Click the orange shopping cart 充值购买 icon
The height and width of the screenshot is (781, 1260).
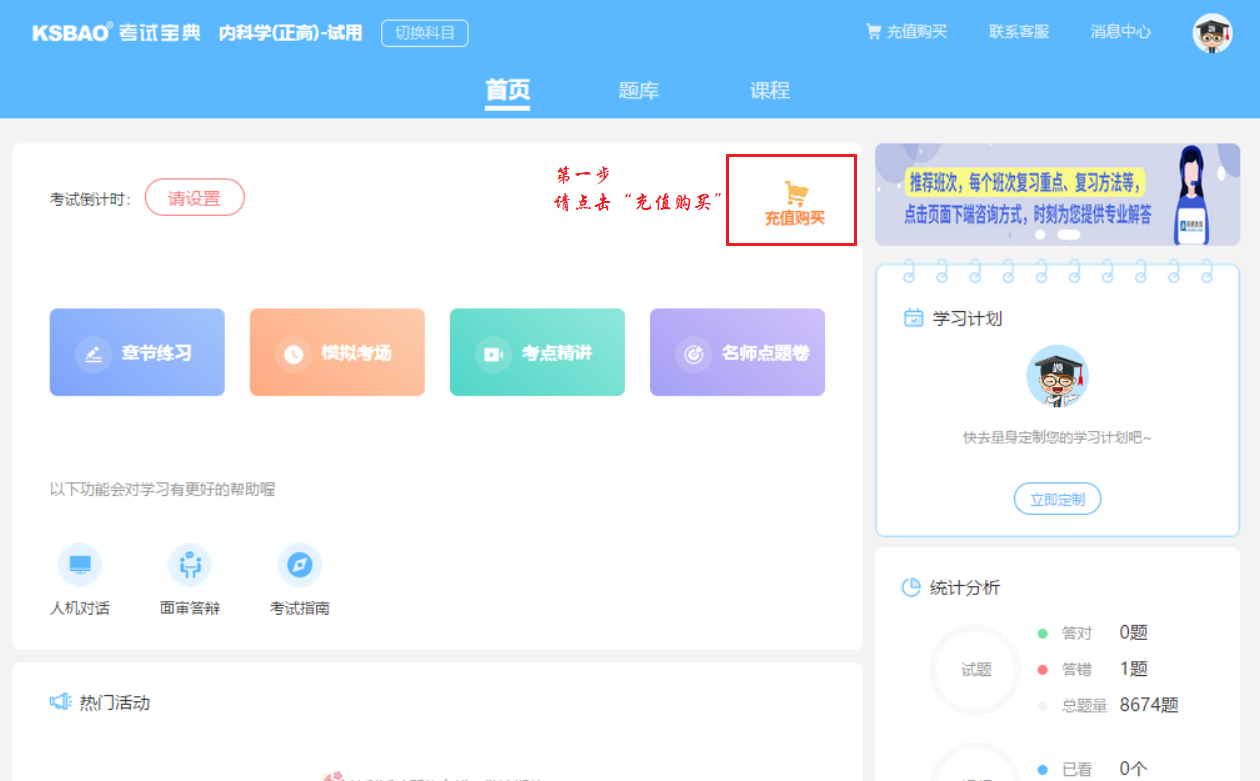795,193
